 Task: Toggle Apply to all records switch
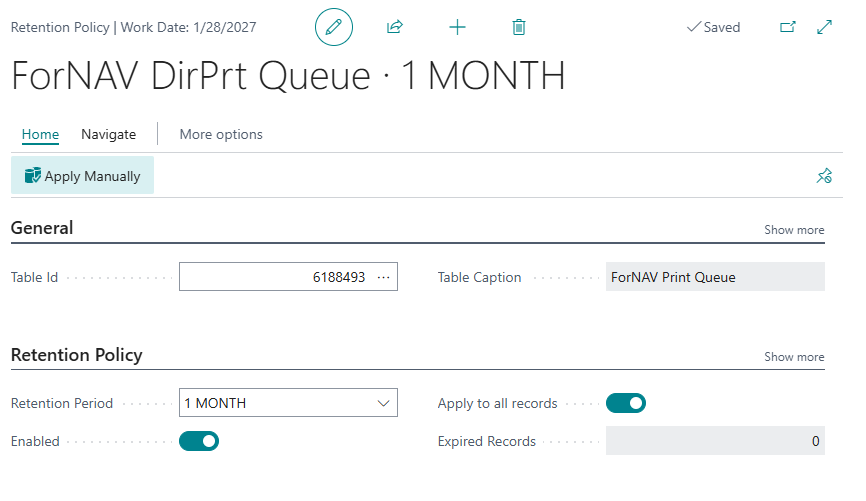click(626, 403)
